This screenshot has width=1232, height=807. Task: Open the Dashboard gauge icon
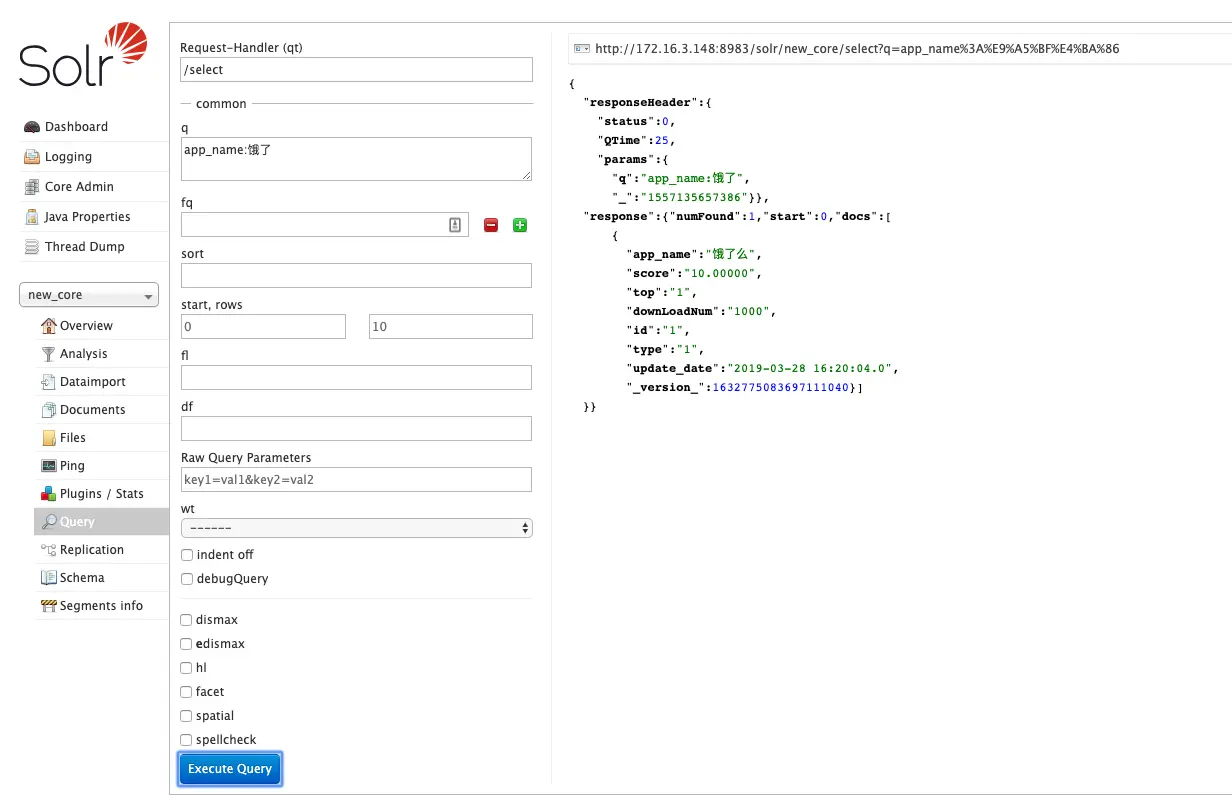click(x=32, y=127)
